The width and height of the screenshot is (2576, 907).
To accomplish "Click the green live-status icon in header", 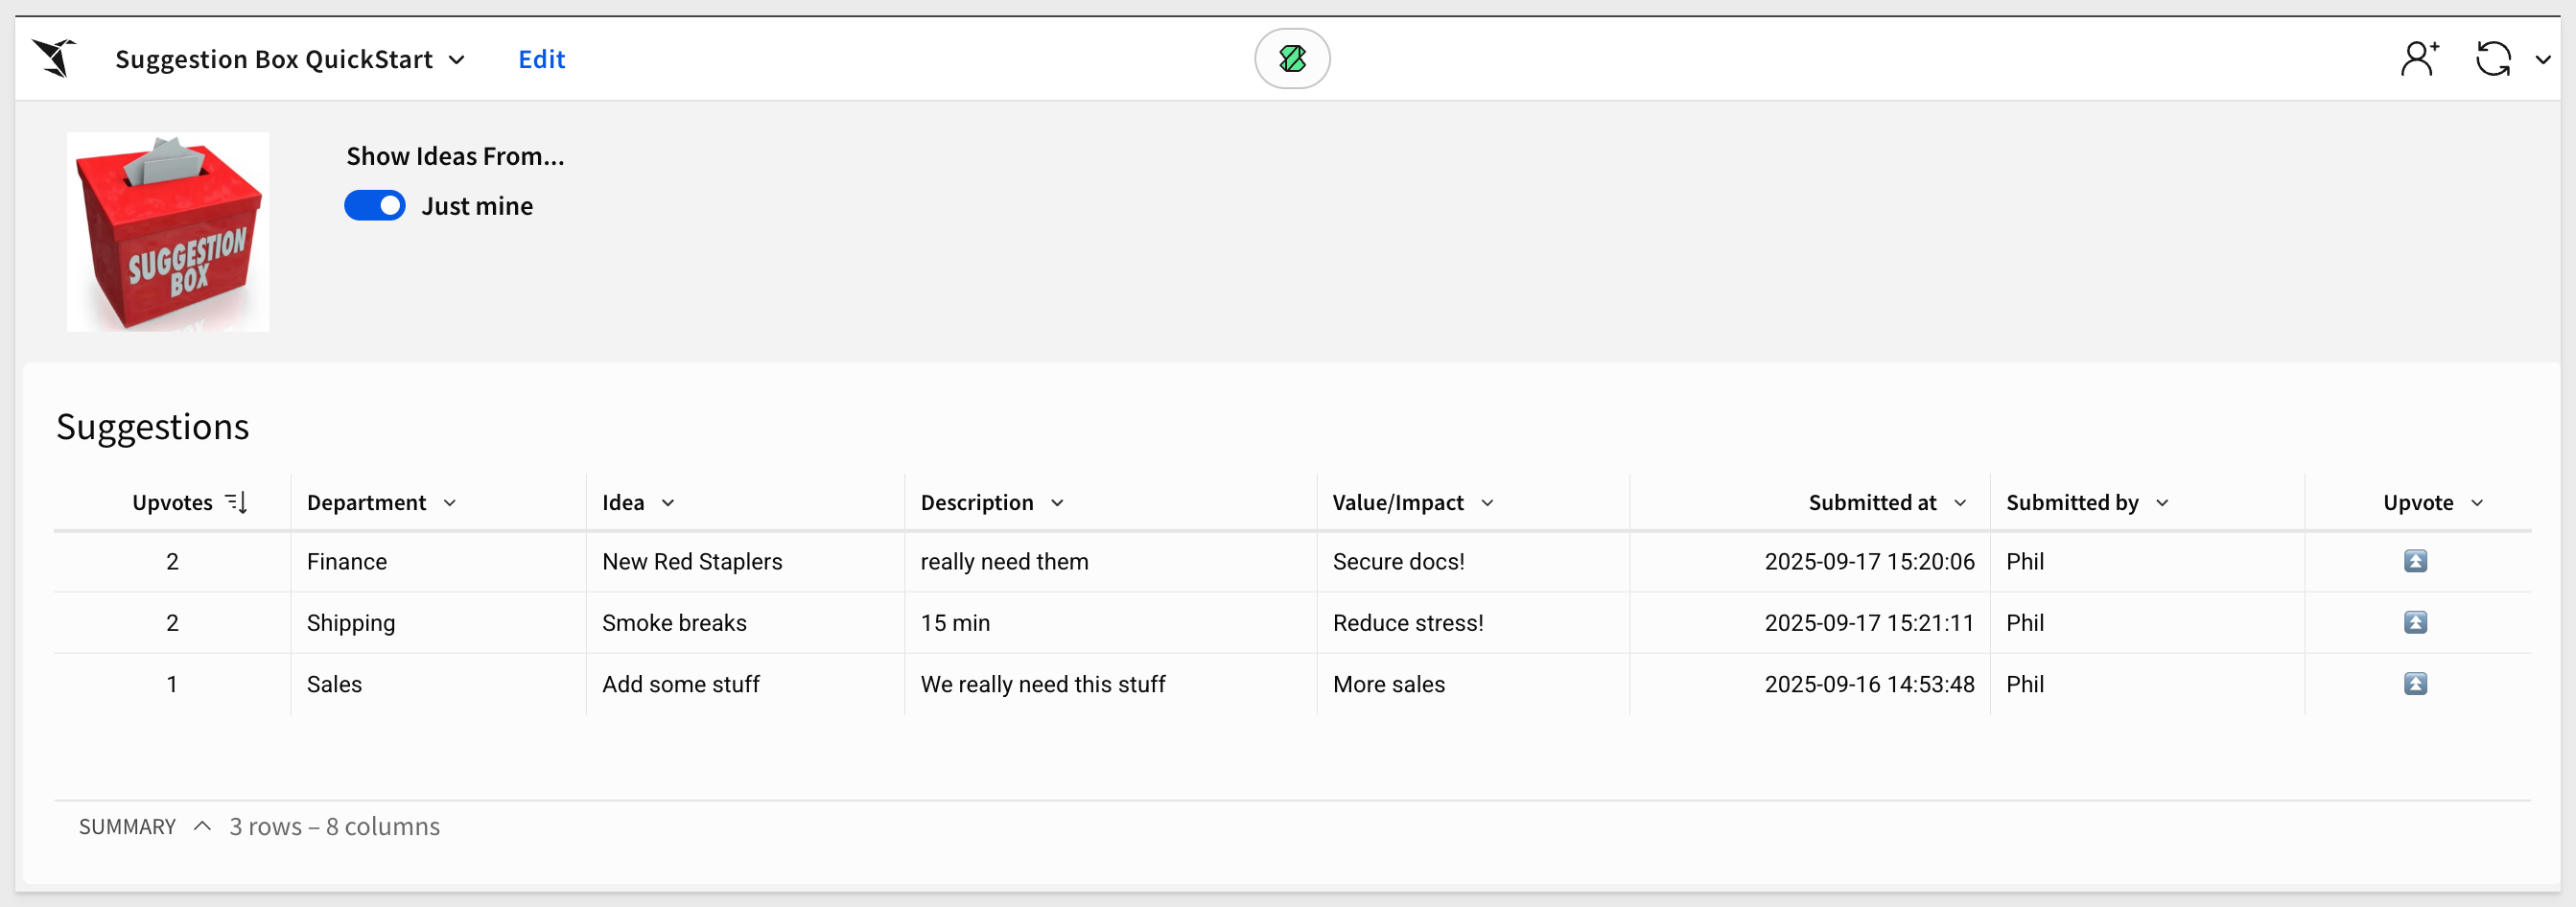I will pos(1291,59).
